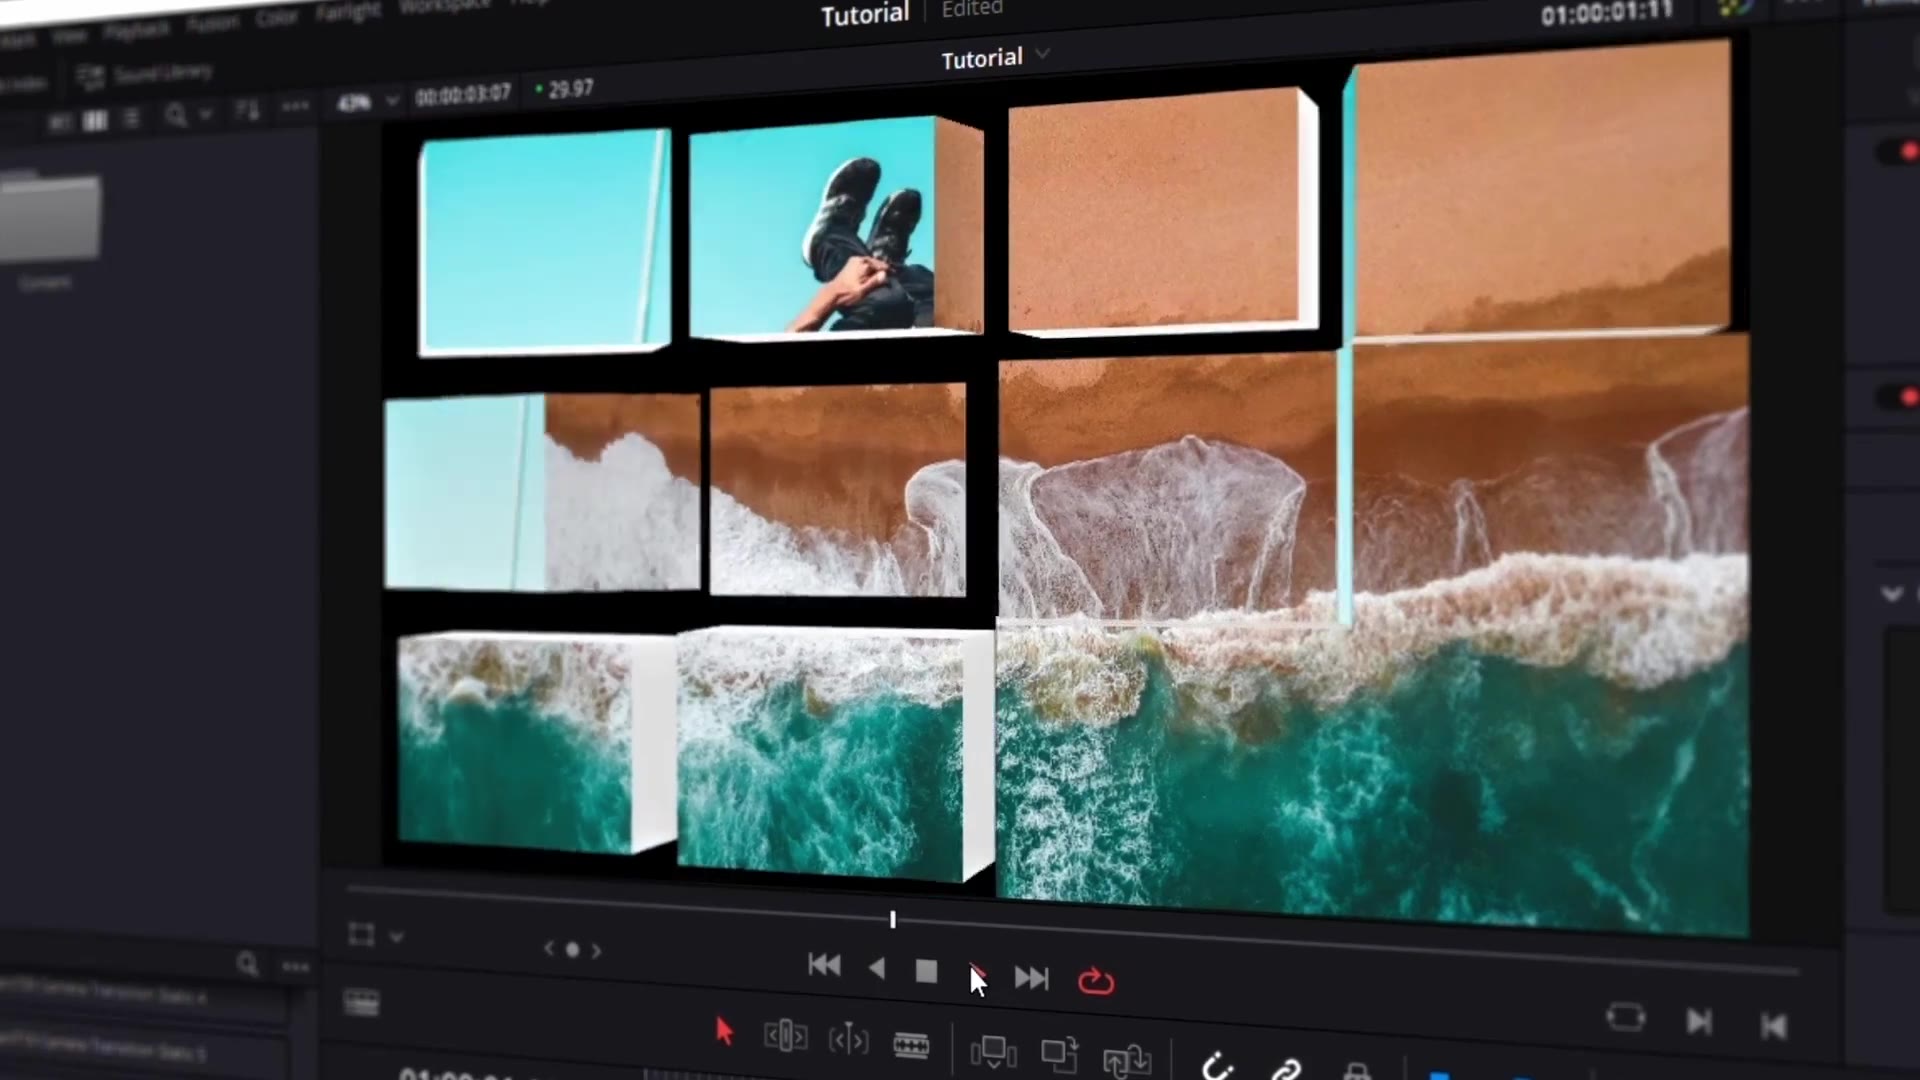Go to the previous edit using the left skip icon
This screenshot has width=1920, height=1080.
pyautogui.click(x=1774, y=1026)
